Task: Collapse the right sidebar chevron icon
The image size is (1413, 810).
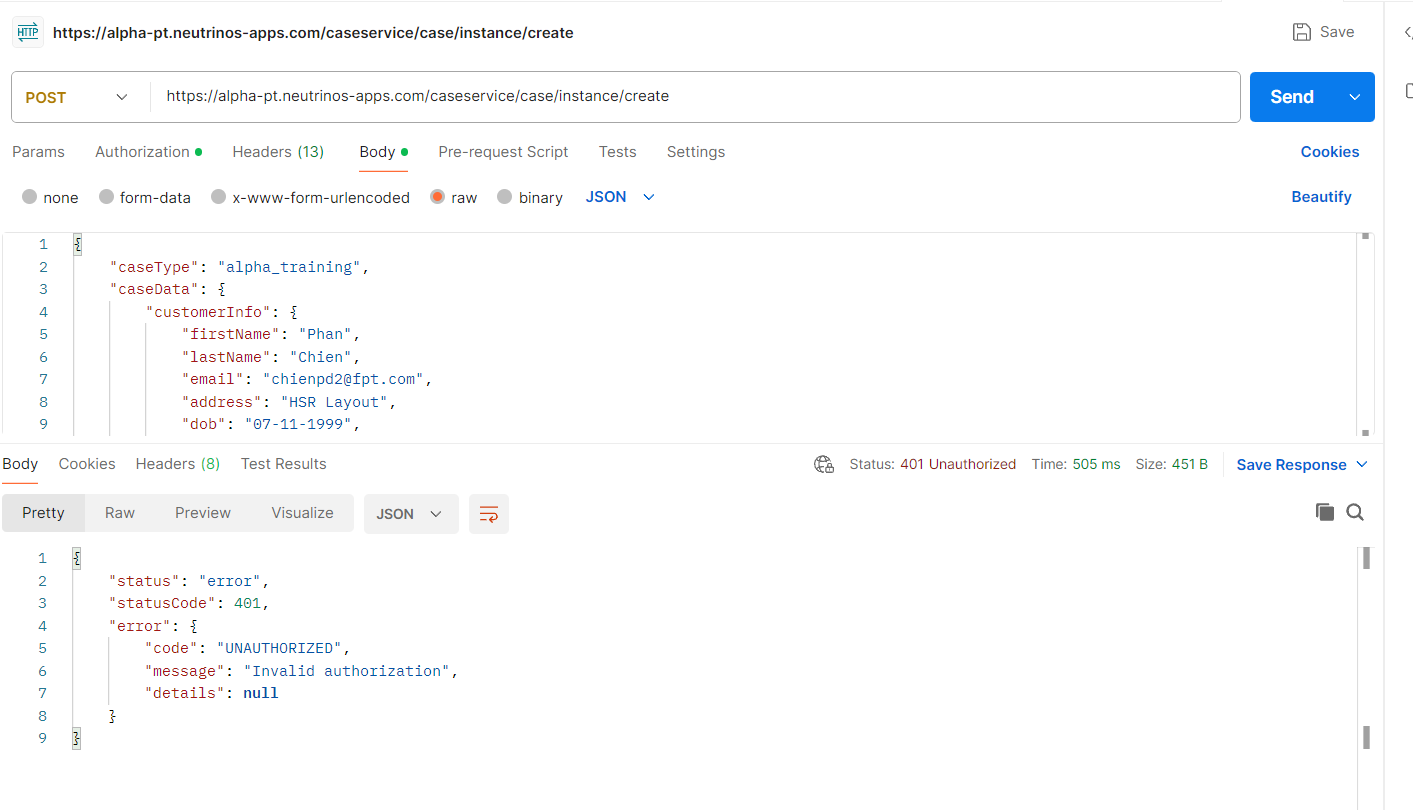Action: tap(1408, 33)
